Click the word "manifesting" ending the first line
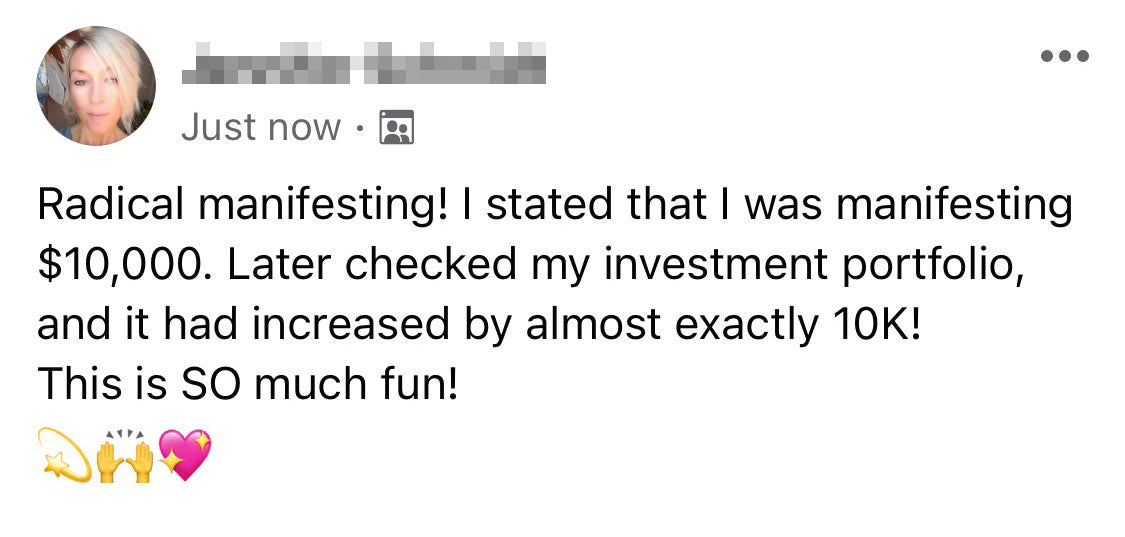Viewport: 1125px width, 537px height. pyautogui.click(x=953, y=205)
